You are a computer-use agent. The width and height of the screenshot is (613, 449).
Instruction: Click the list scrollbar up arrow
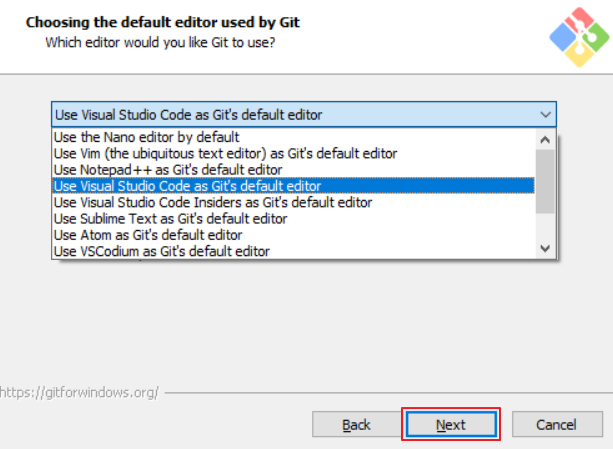545,140
